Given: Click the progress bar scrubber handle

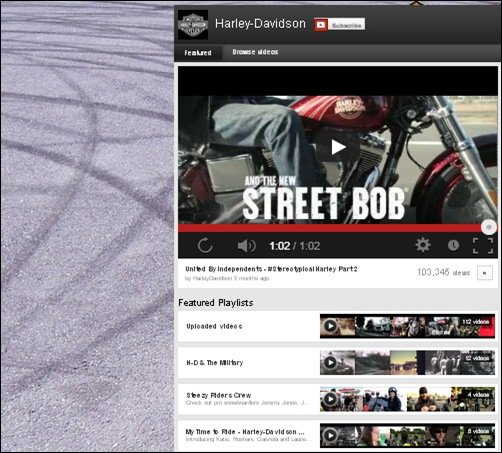Looking at the screenshot, I should pos(489,227).
